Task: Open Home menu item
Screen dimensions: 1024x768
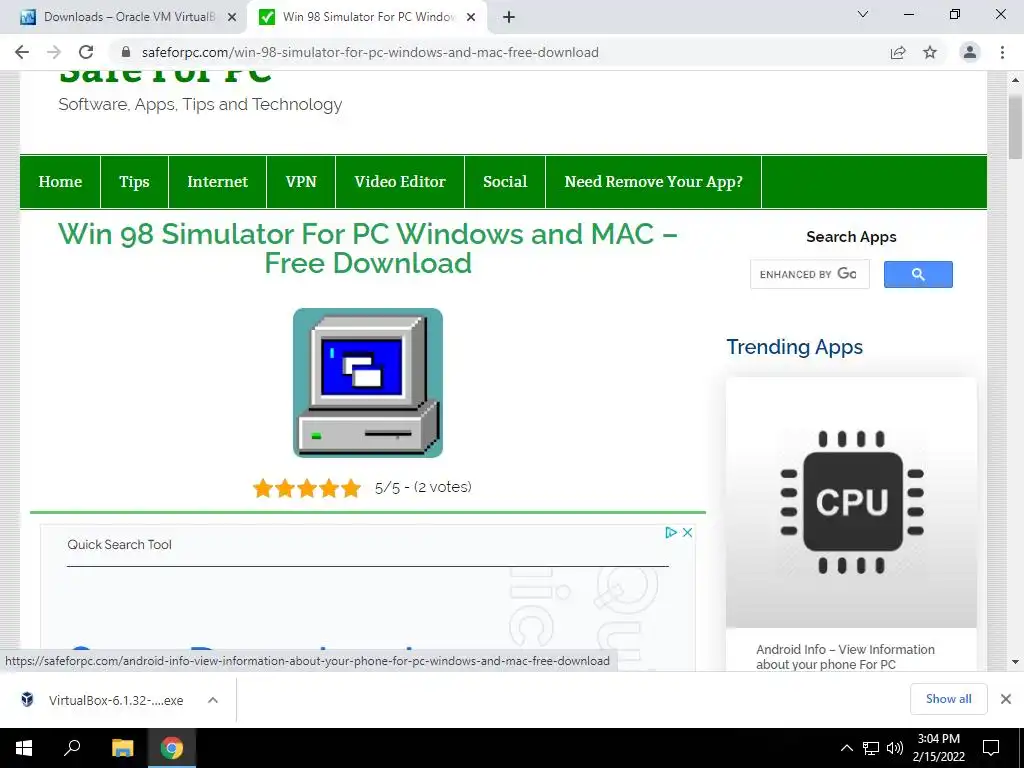Action: click(60, 182)
